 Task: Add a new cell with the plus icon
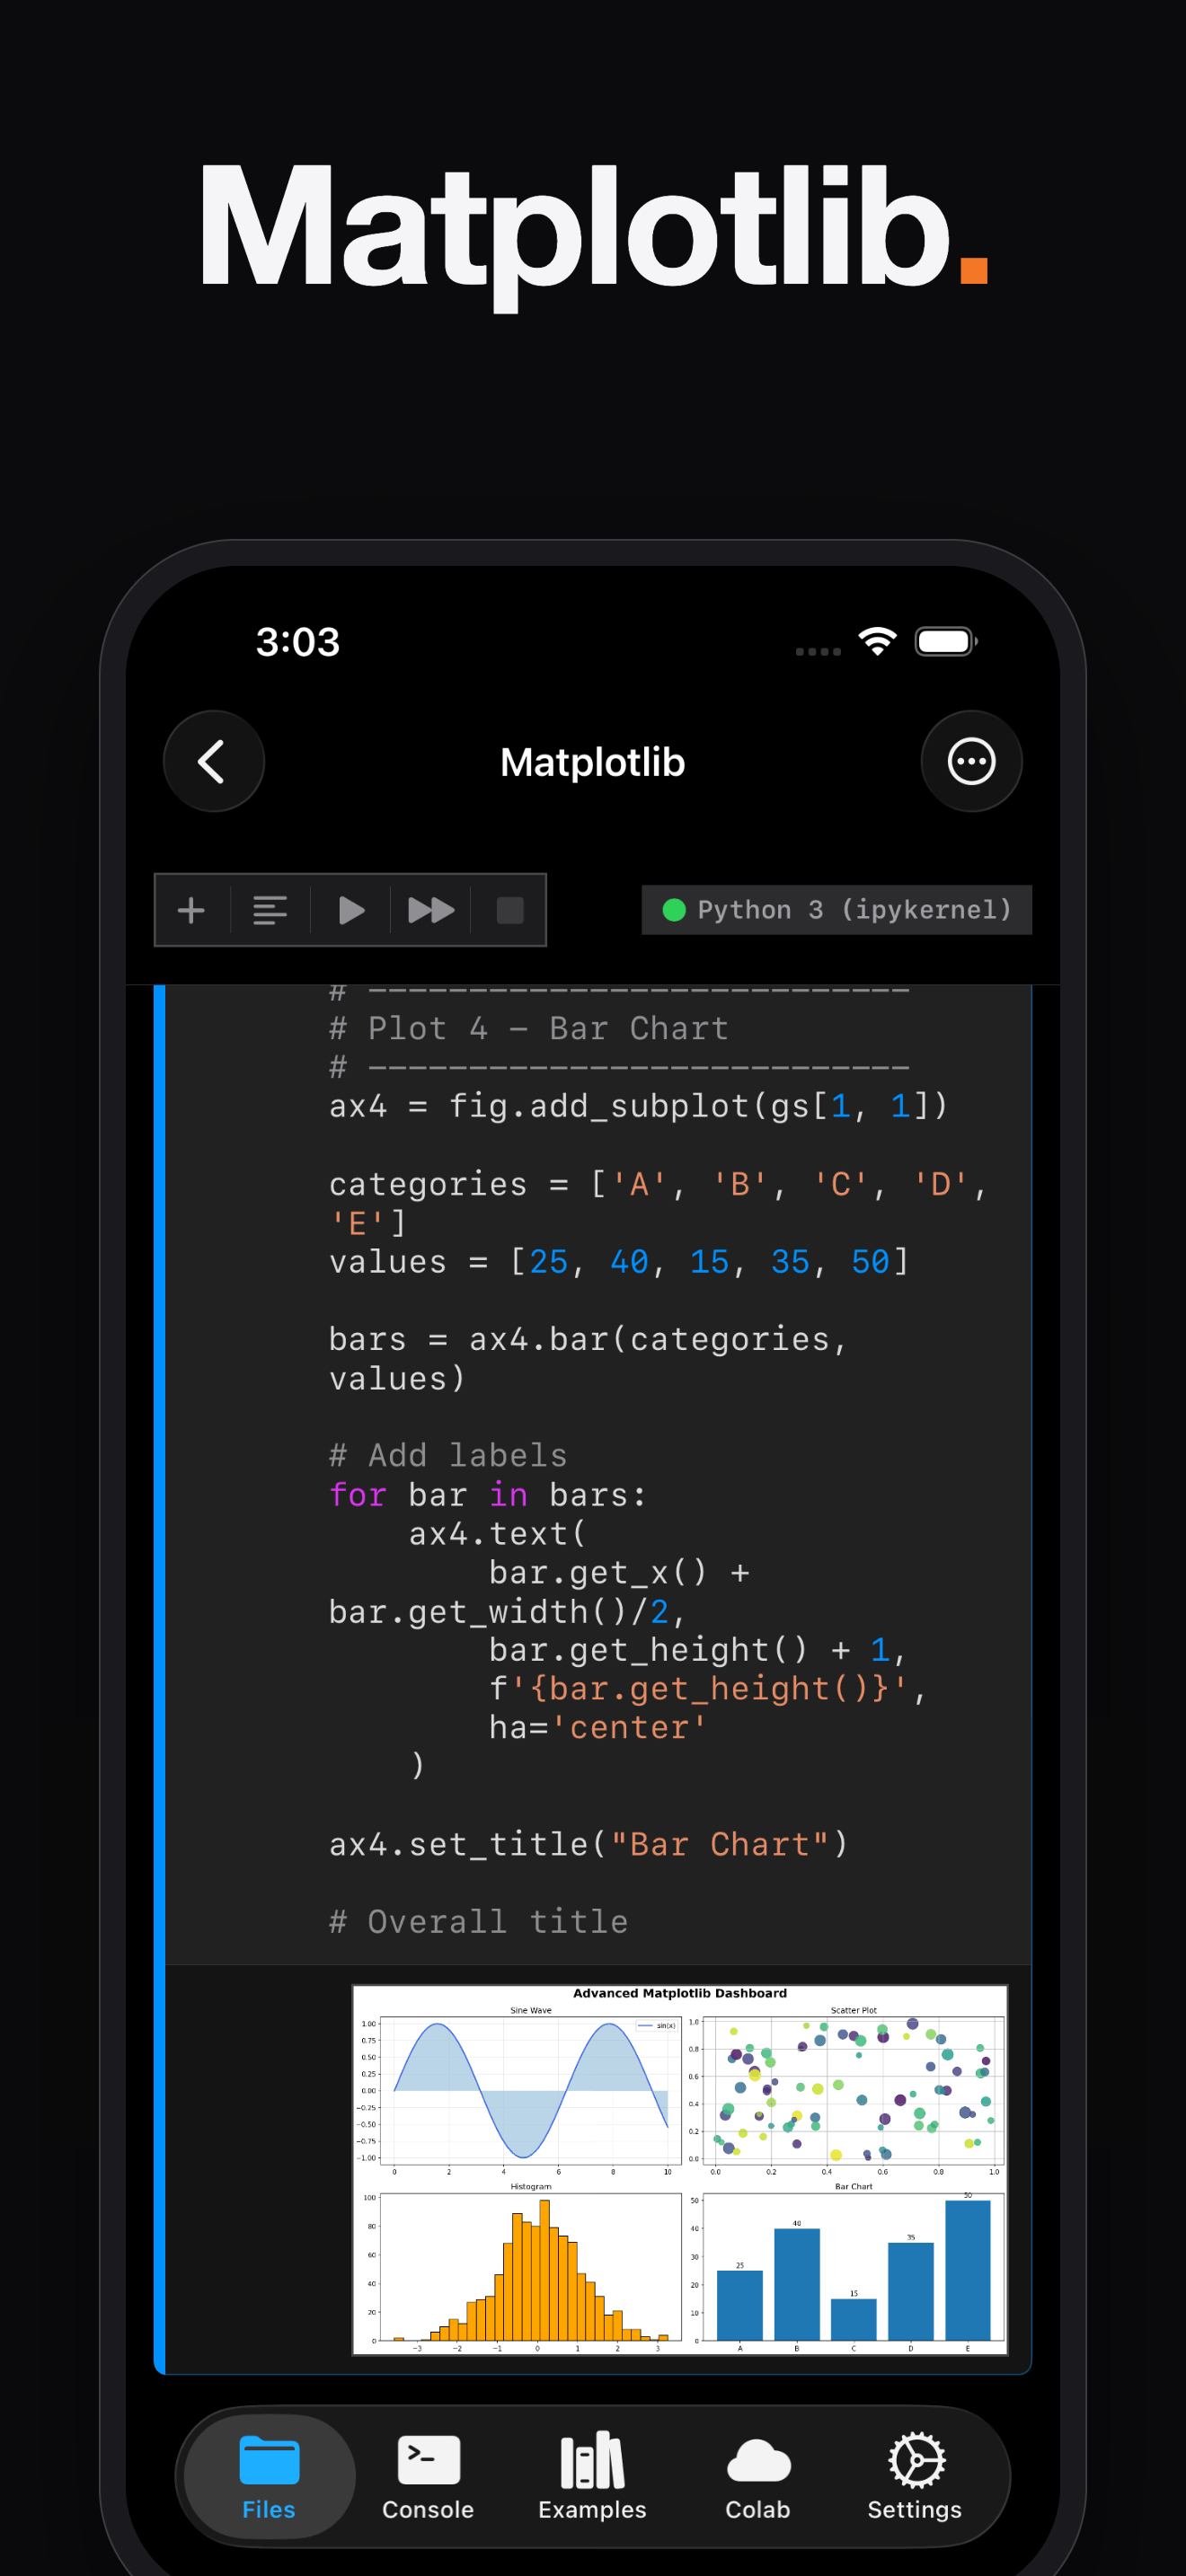coord(191,910)
